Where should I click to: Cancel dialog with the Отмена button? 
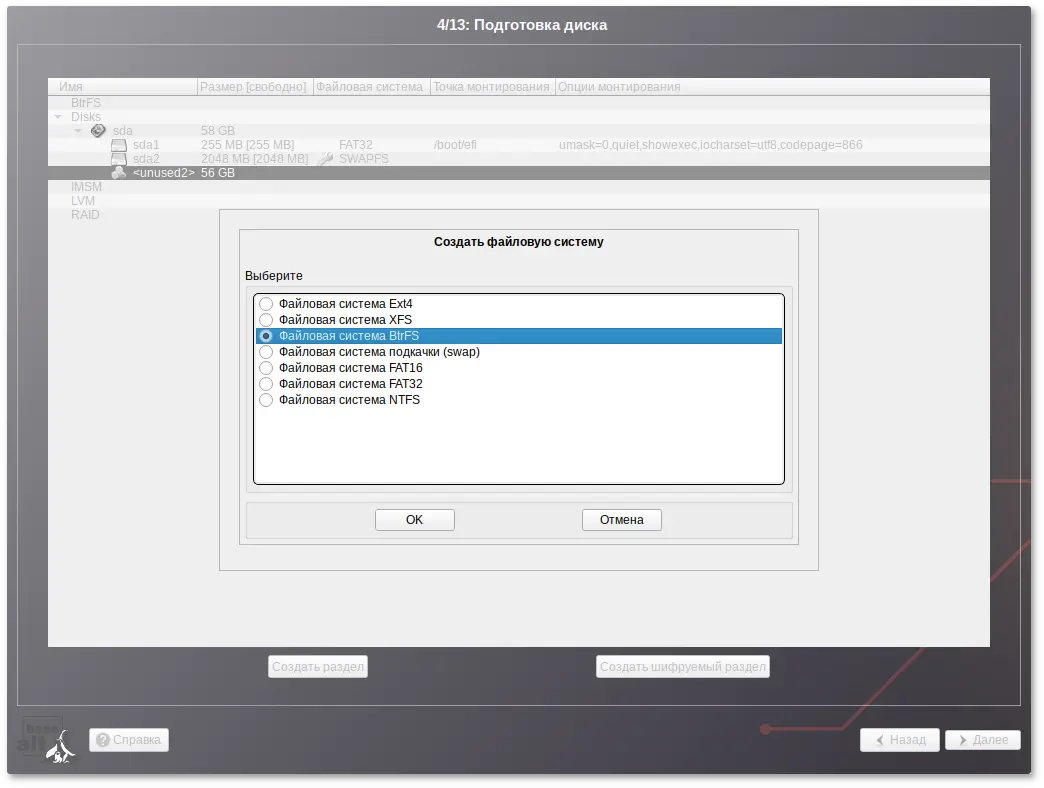click(x=622, y=520)
